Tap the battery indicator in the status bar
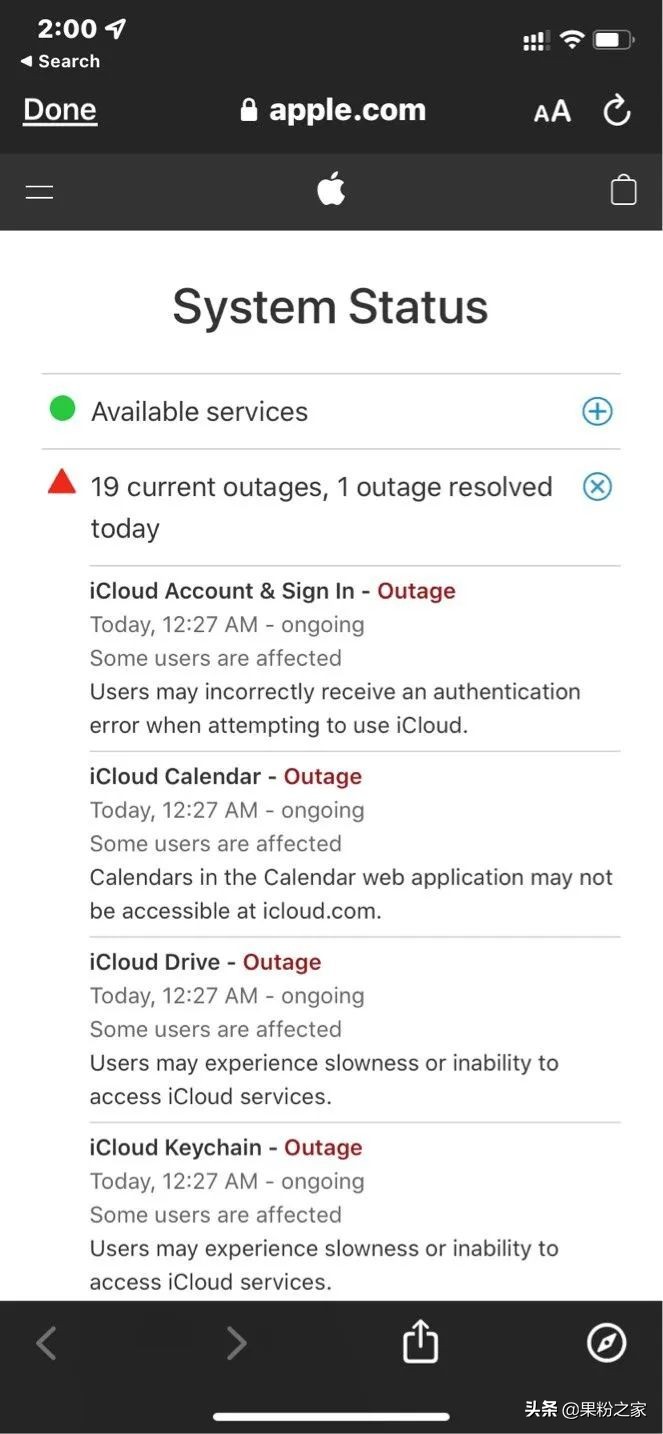The height and width of the screenshot is (1434, 663). point(613,40)
